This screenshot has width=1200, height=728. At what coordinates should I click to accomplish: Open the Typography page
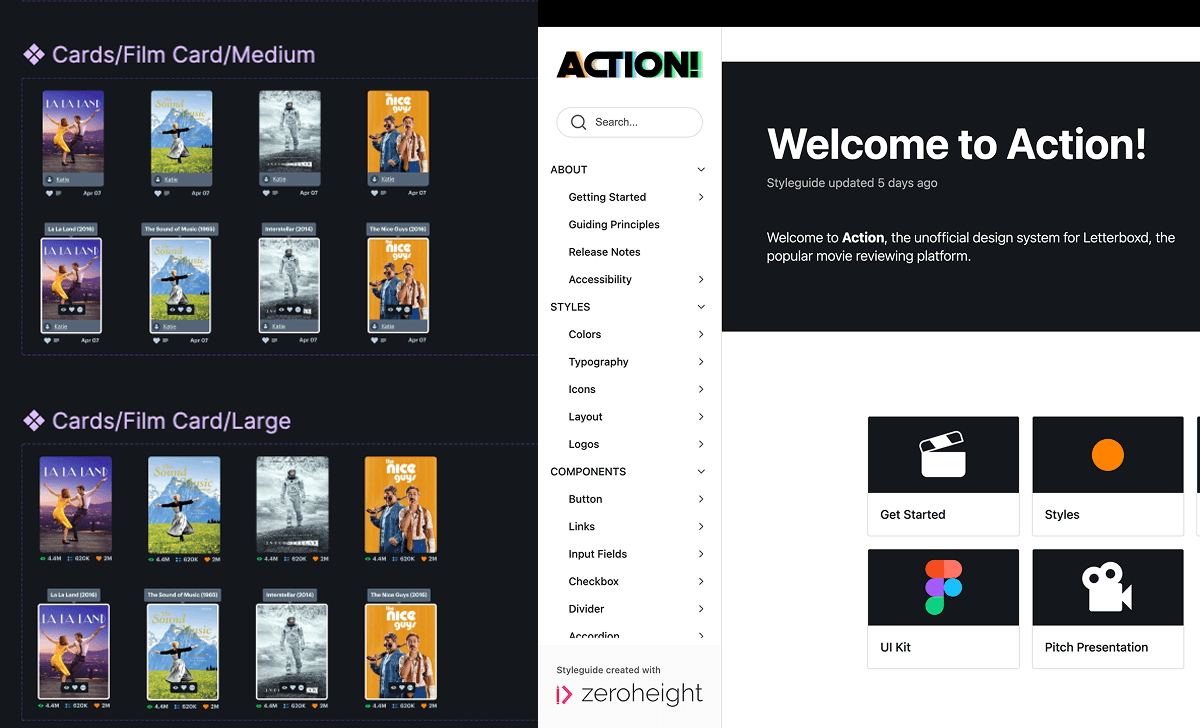point(598,362)
